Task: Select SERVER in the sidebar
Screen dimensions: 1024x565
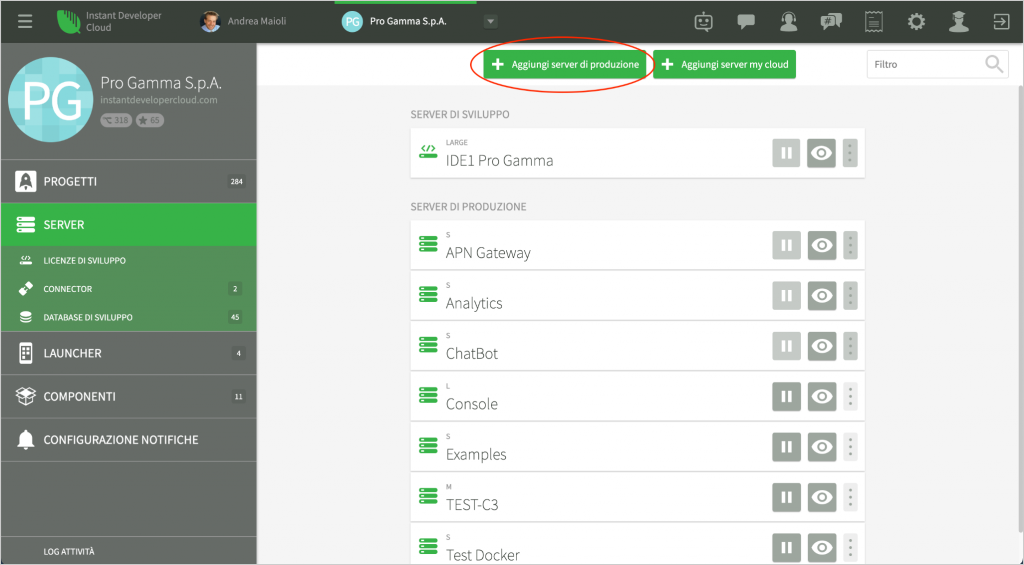Action: 129,224
